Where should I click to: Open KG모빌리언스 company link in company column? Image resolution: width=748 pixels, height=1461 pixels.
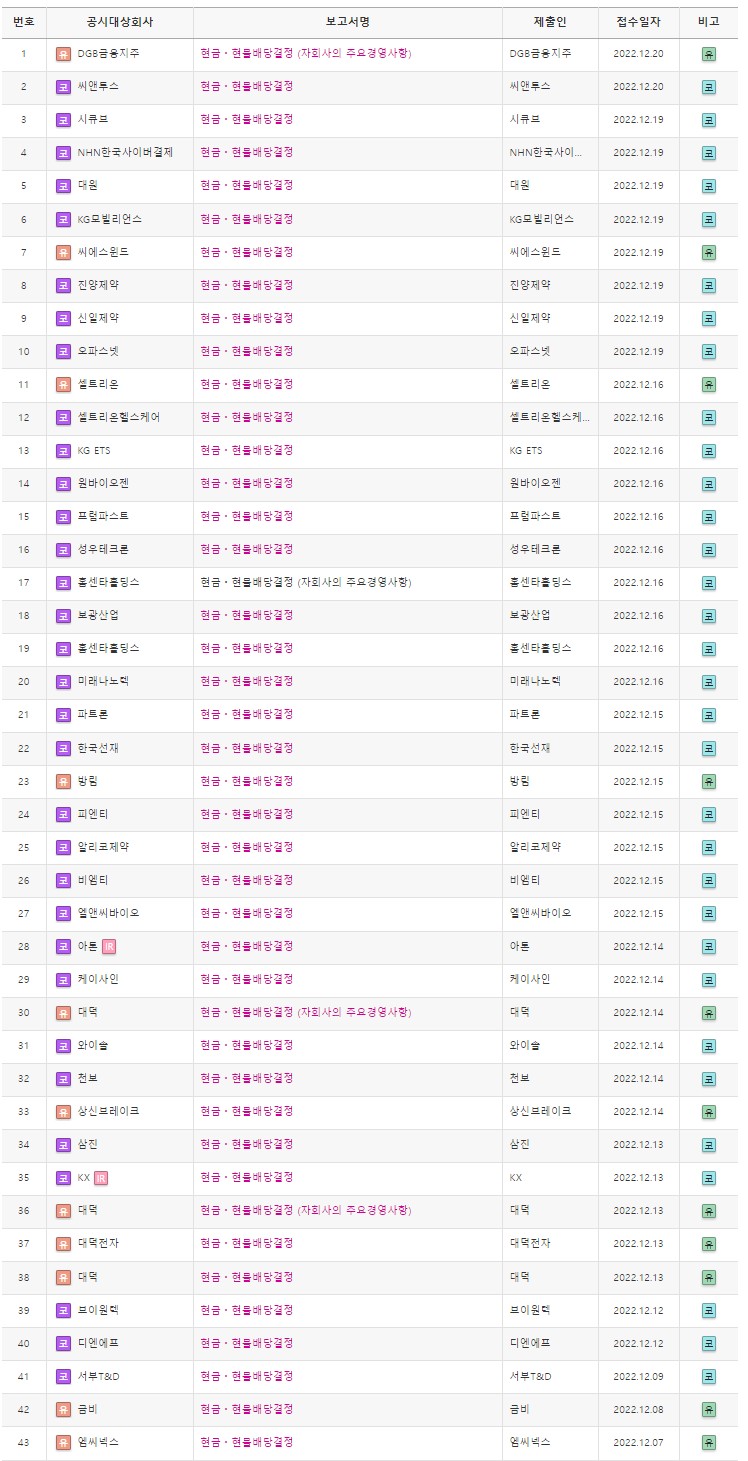[x=109, y=218]
